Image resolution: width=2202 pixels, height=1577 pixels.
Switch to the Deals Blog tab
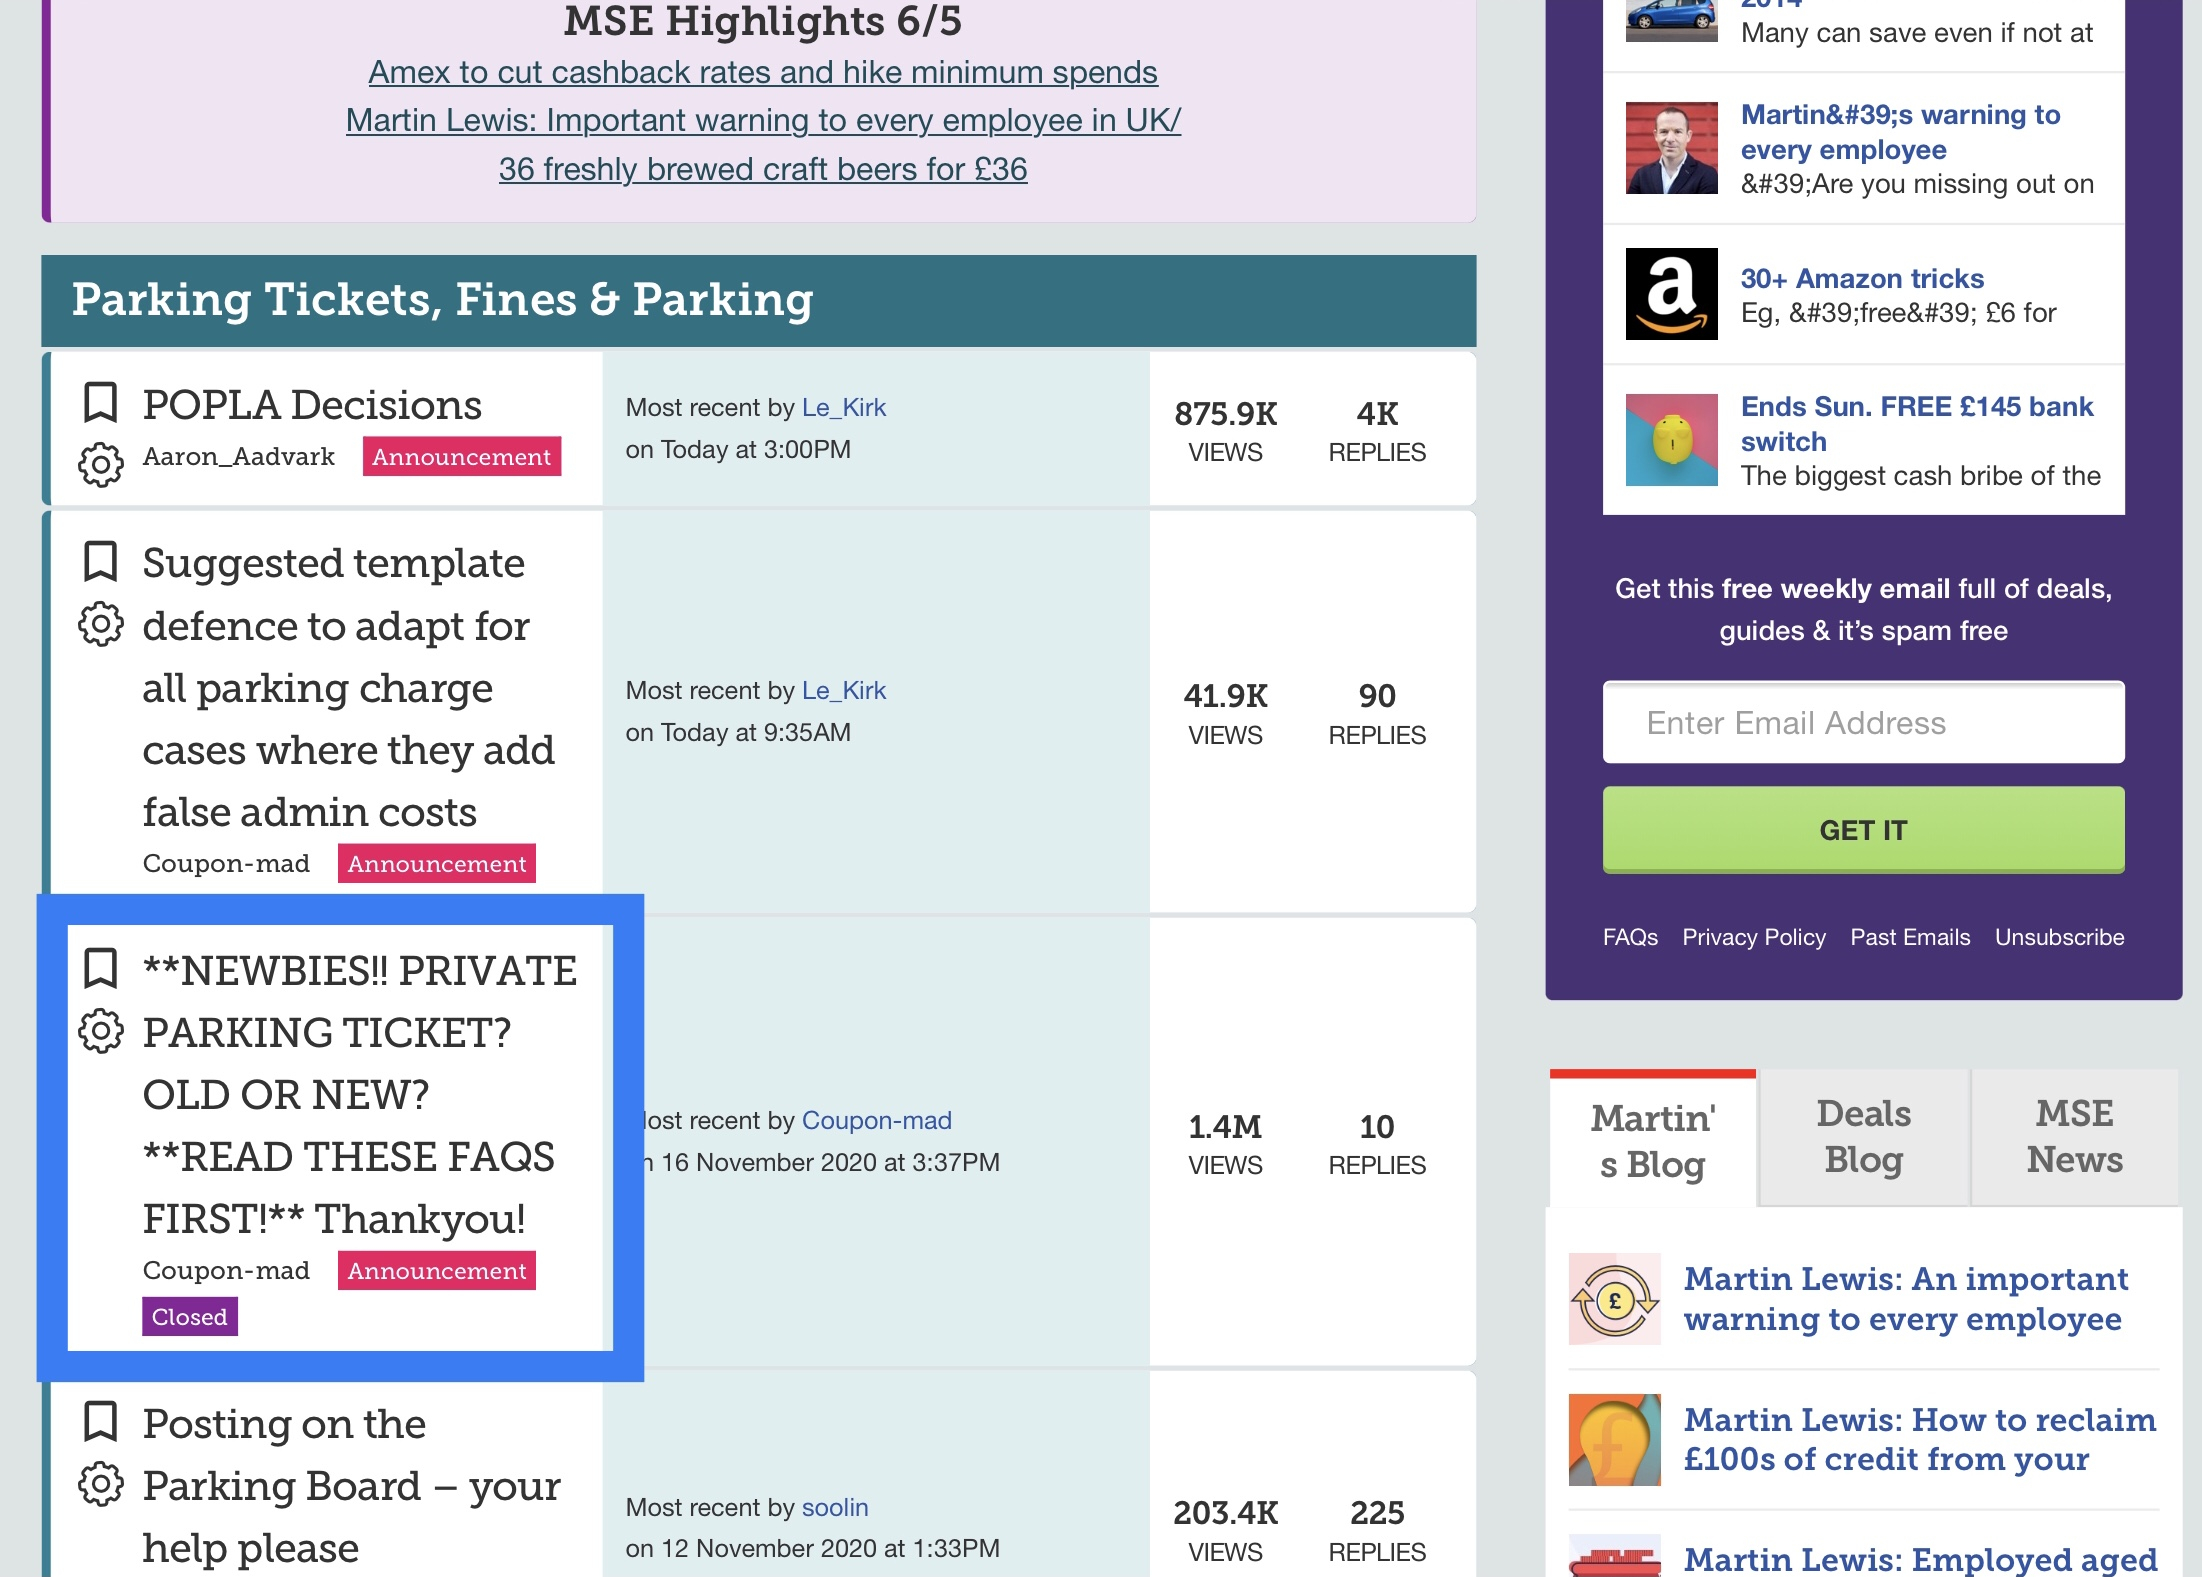tap(1863, 1137)
